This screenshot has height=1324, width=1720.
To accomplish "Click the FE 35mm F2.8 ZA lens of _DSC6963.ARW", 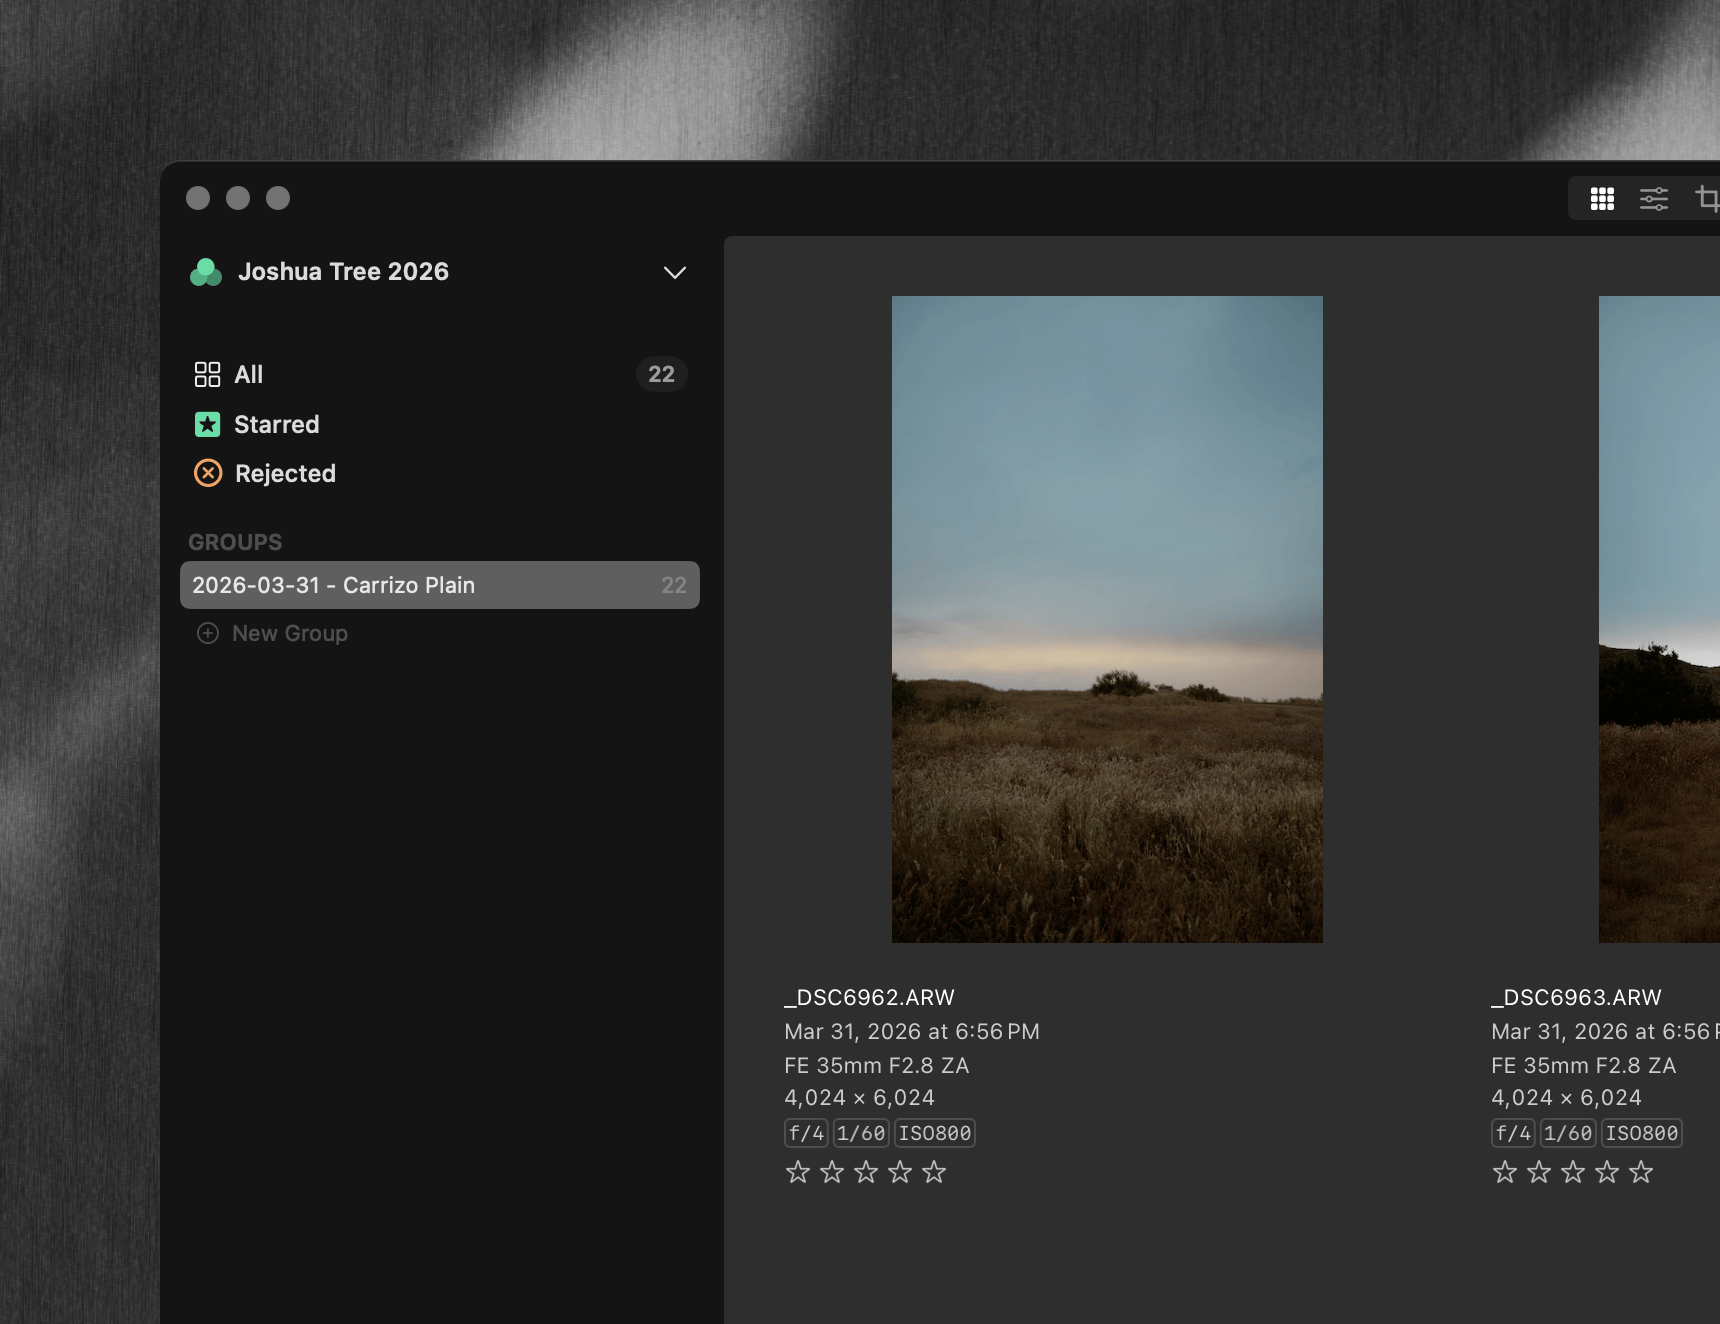I will coord(1584,1065).
